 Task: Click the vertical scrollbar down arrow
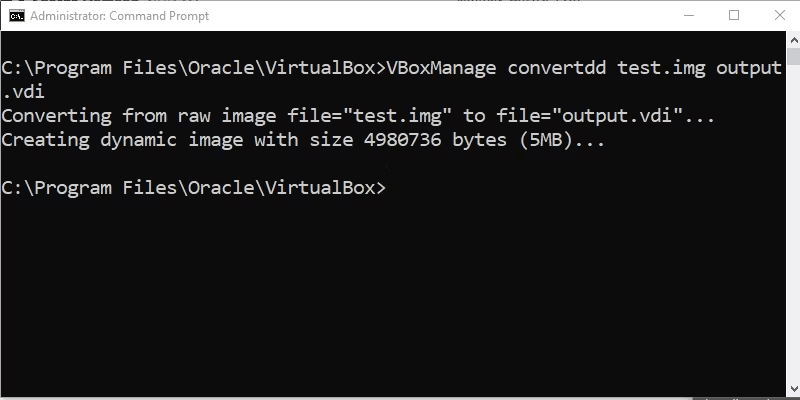pyautogui.click(x=793, y=388)
